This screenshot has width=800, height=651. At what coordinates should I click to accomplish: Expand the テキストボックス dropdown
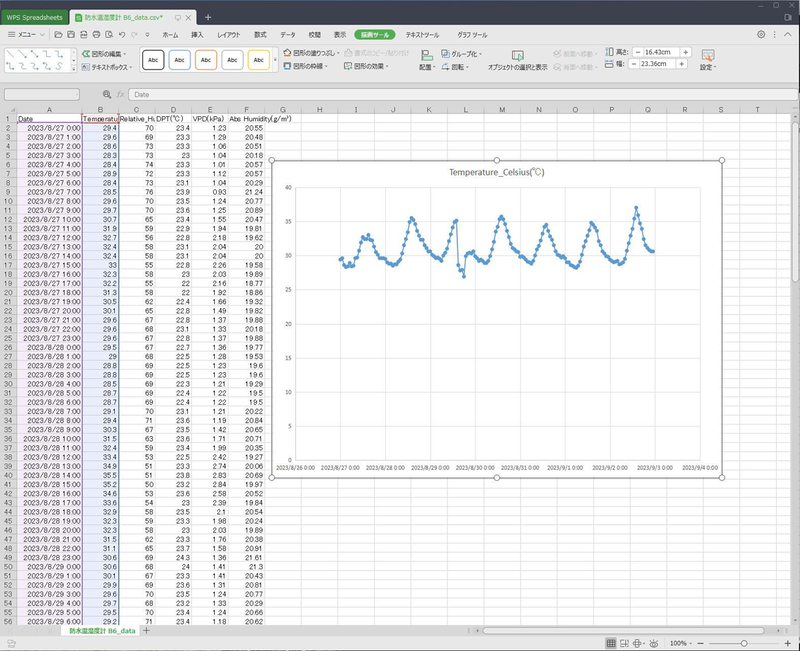click(x=132, y=67)
